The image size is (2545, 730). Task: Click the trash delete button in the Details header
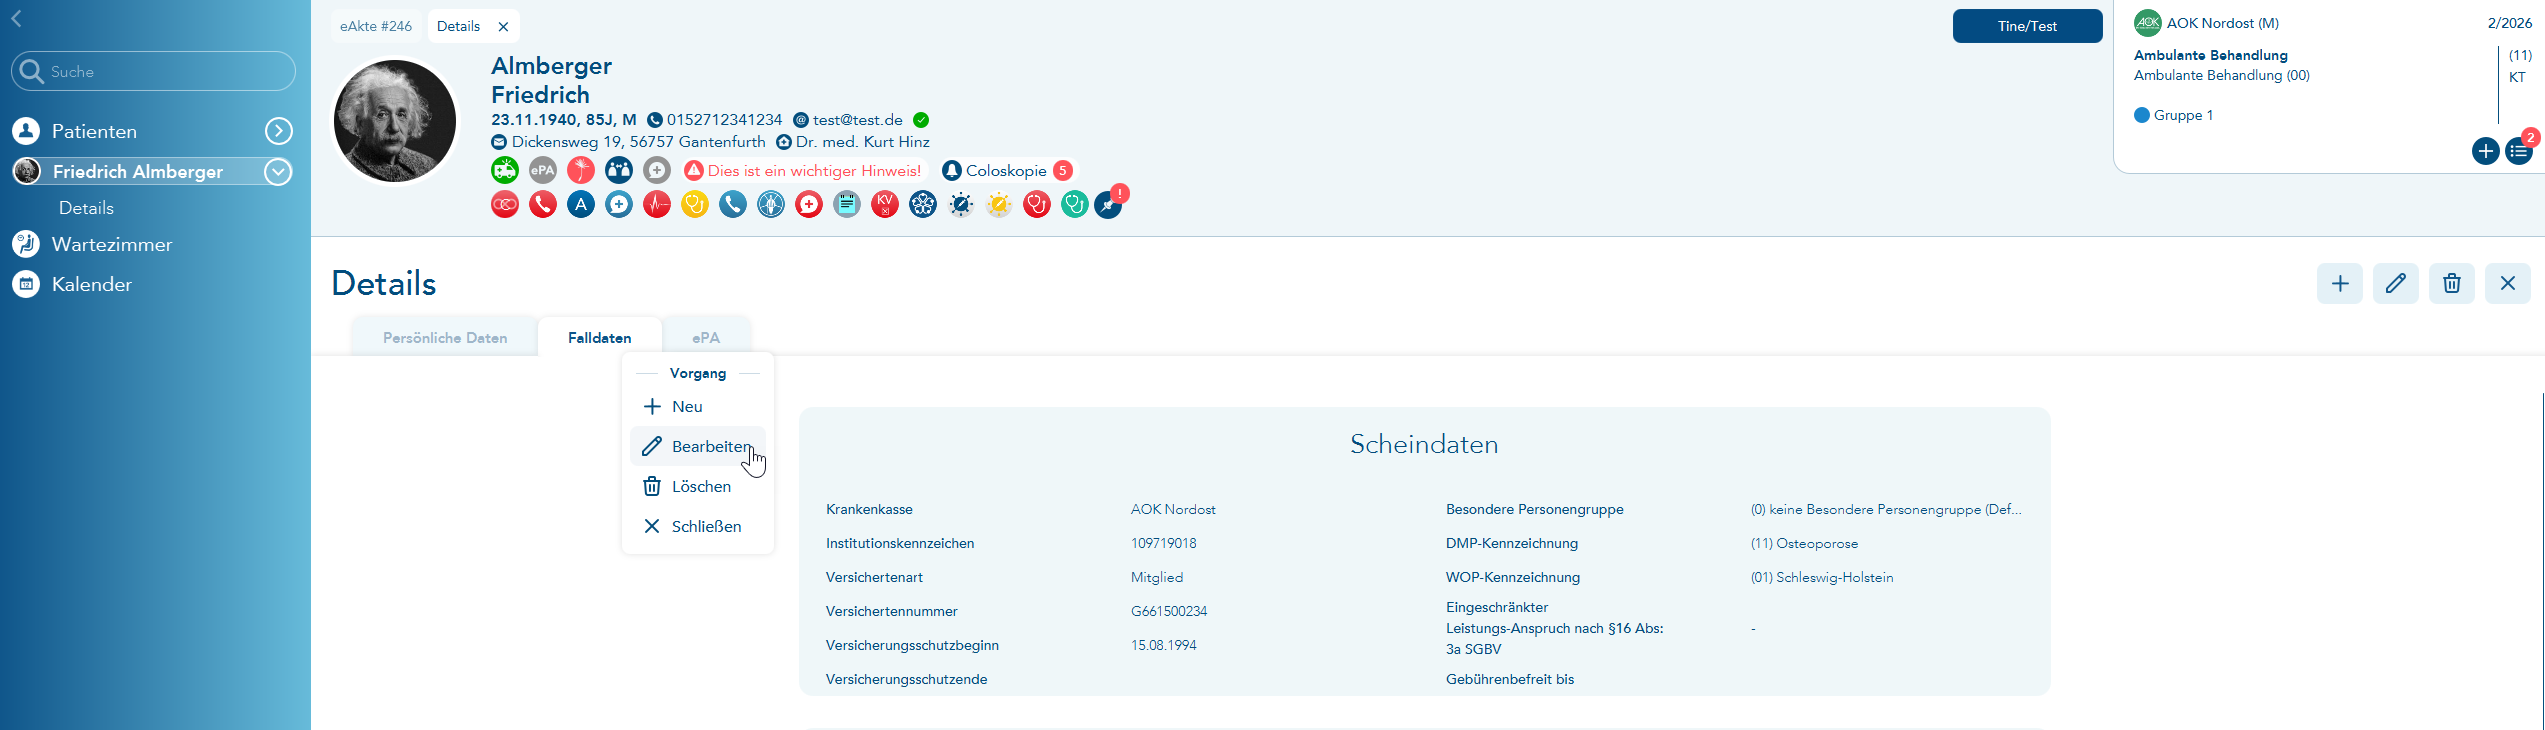coord(2452,284)
